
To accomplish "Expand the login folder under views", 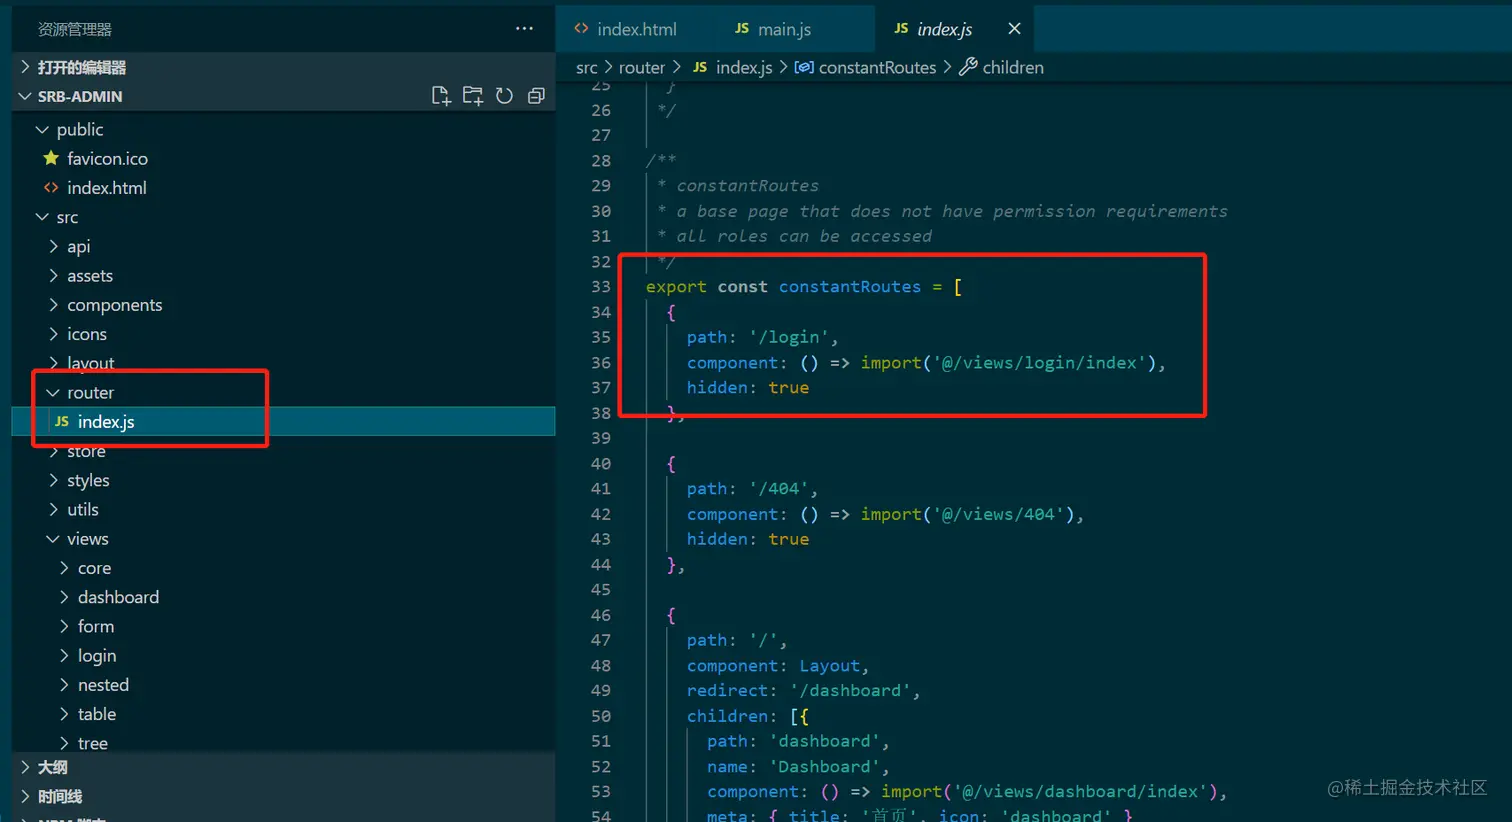I will click(x=283, y=655).
